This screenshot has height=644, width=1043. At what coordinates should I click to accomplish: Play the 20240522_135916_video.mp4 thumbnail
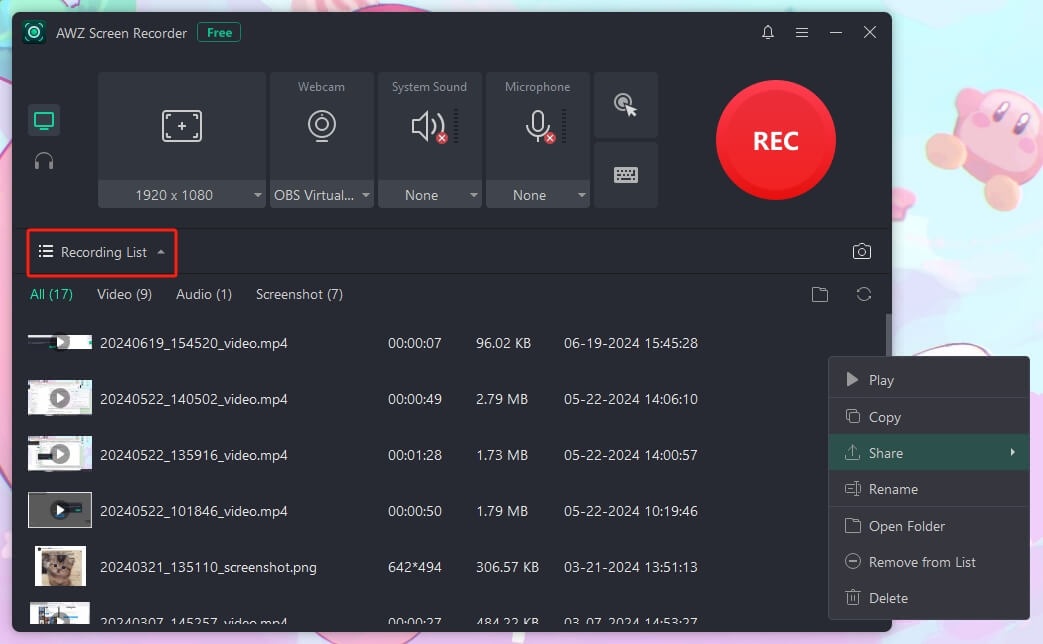(60, 454)
